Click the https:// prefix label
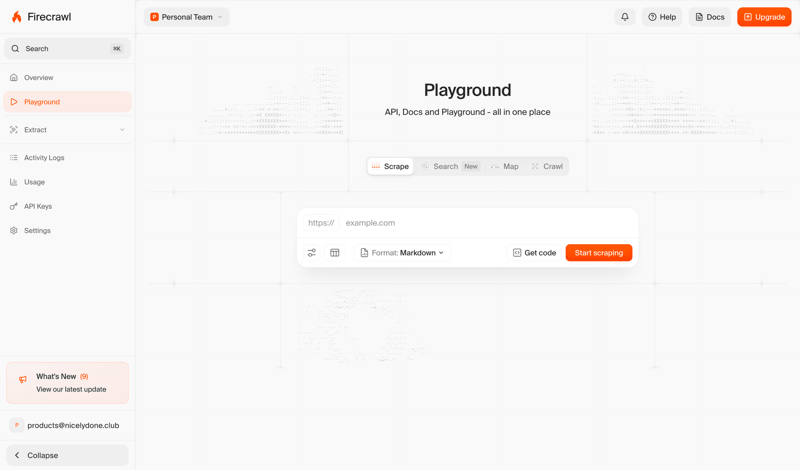The image size is (800, 470). 321,222
